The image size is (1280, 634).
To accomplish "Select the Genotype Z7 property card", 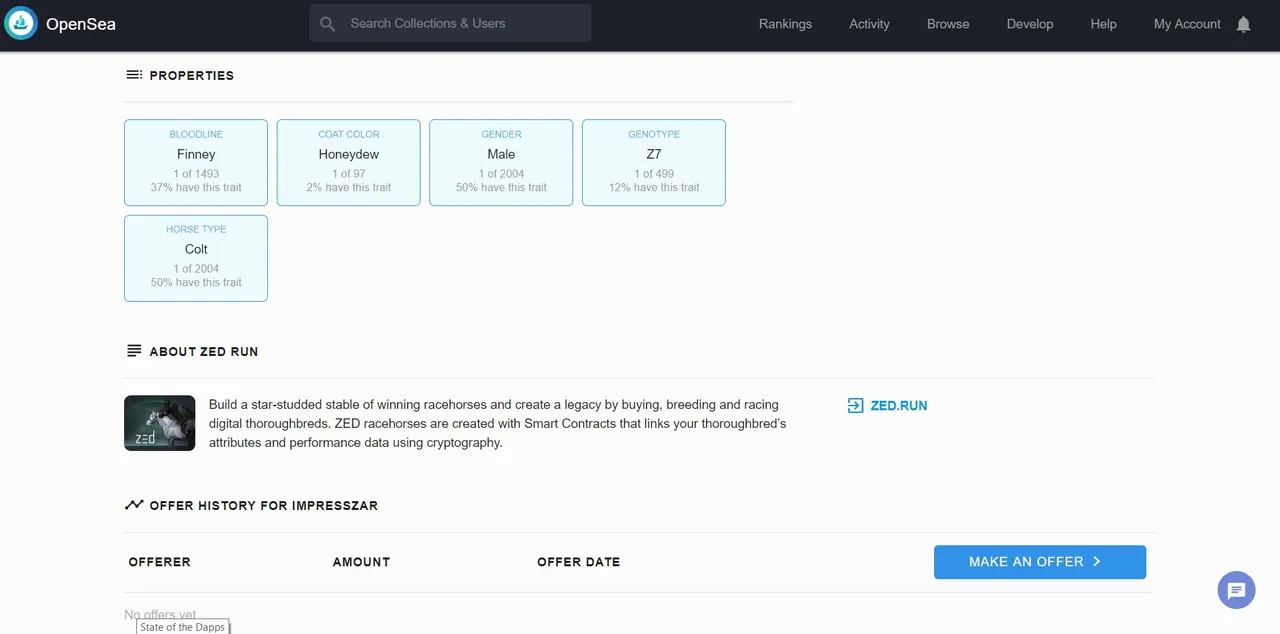I will tap(654, 163).
